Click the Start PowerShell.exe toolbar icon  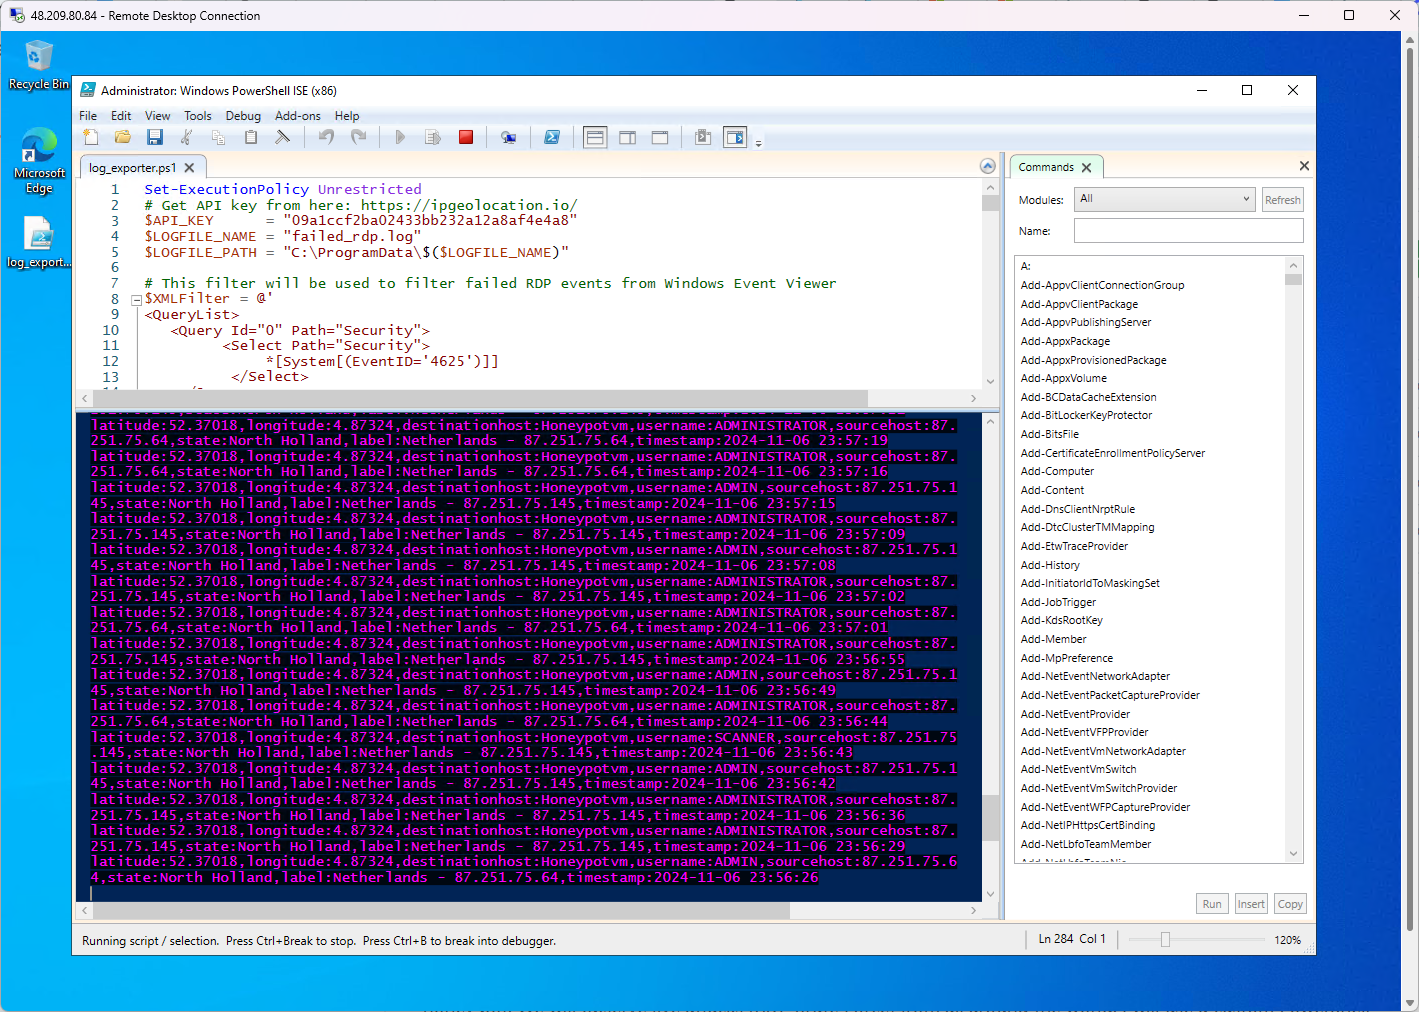[551, 137]
